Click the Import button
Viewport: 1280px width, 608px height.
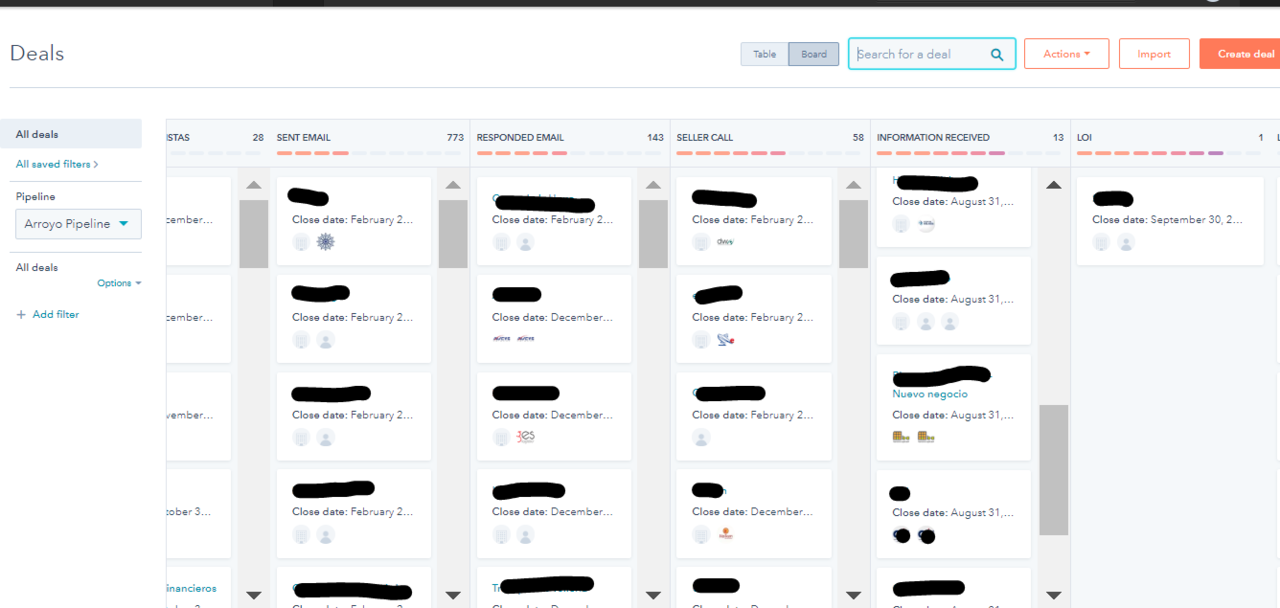click(x=1153, y=54)
